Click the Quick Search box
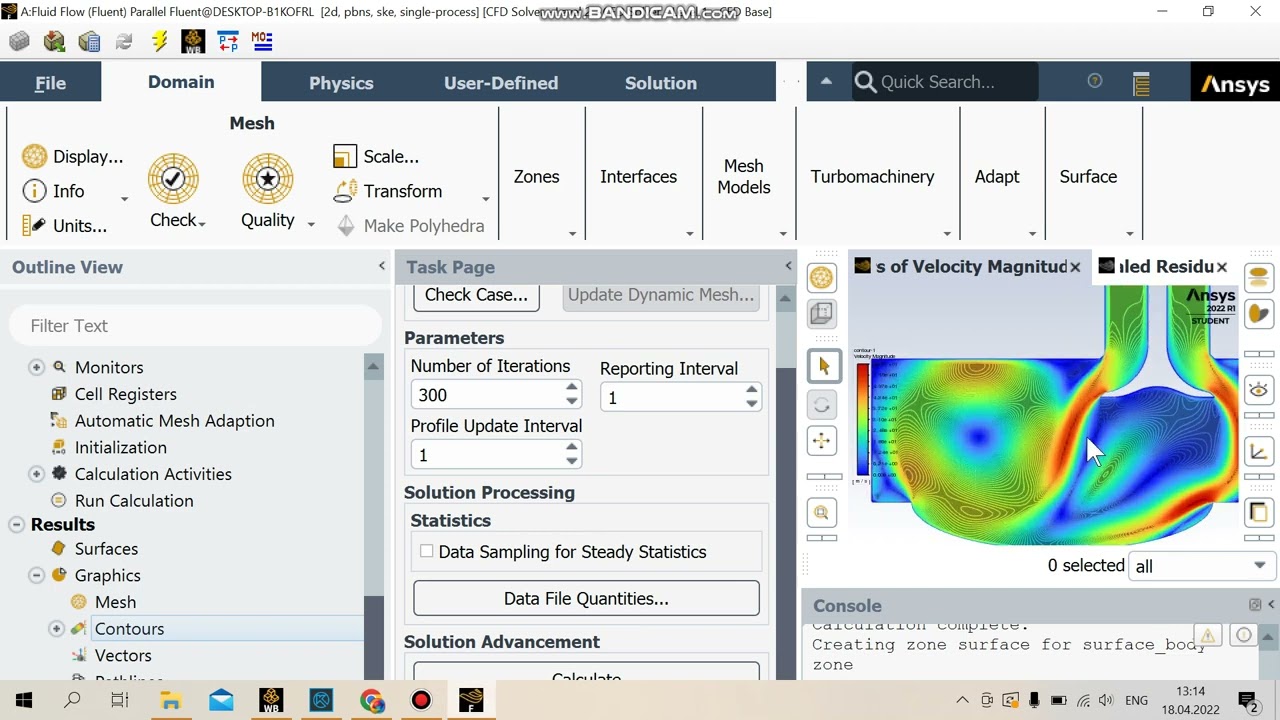Viewport: 1280px width, 720px height. (x=945, y=82)
